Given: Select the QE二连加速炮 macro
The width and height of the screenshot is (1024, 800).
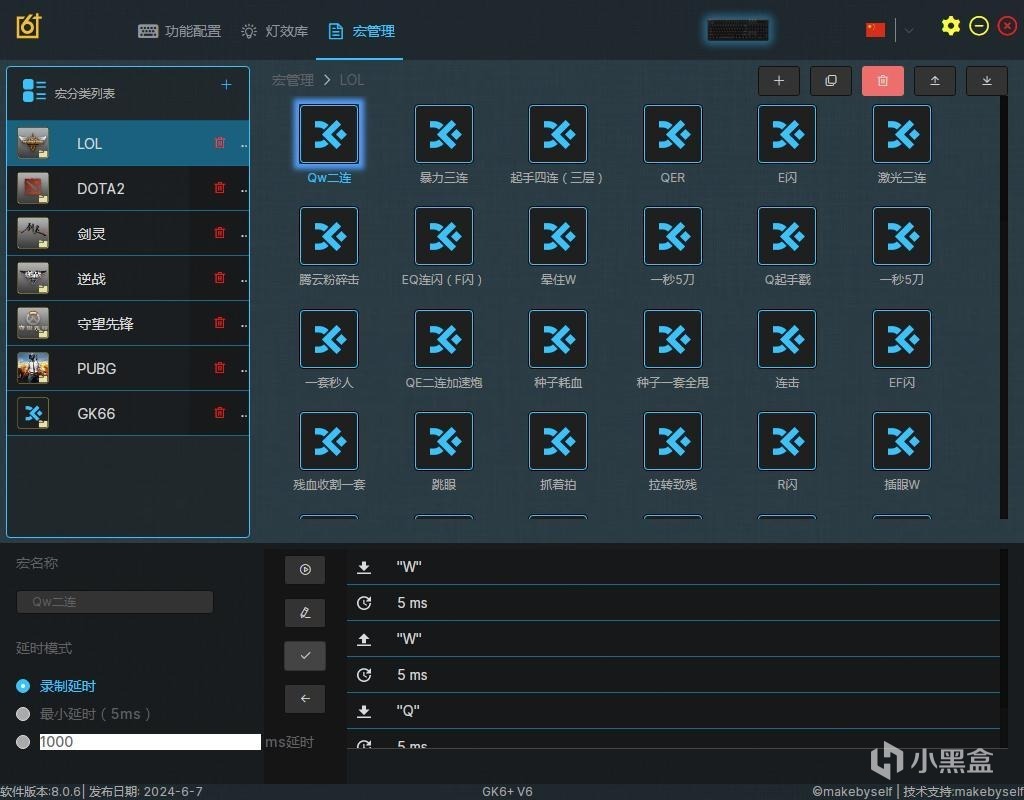Looking at the screenshot, I should pyautogui.click(x=443, y=339).
